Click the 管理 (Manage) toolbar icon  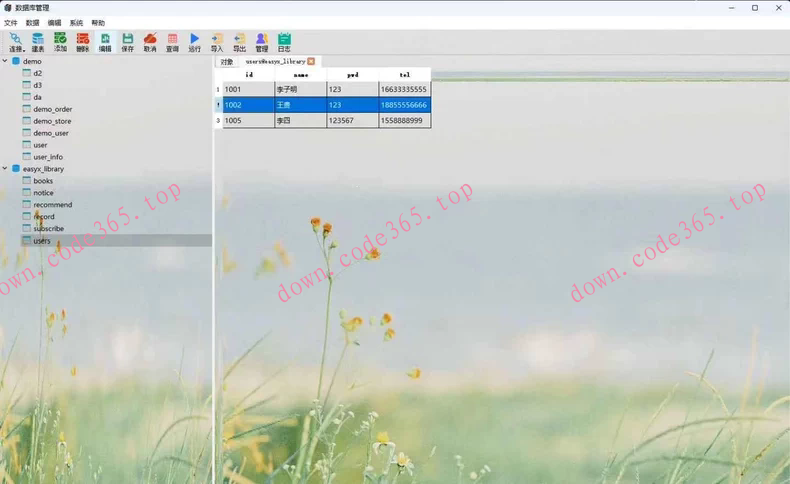[x=262, y=39]
